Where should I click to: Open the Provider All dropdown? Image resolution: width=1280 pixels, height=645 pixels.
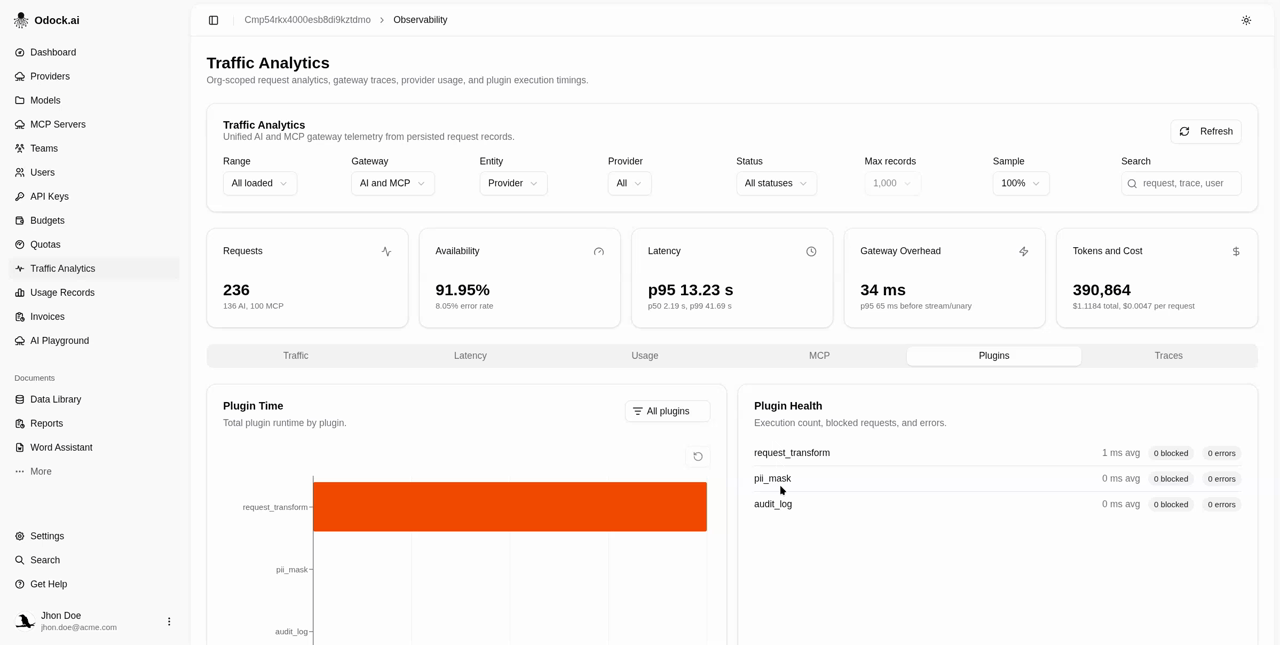click(629, 183)
